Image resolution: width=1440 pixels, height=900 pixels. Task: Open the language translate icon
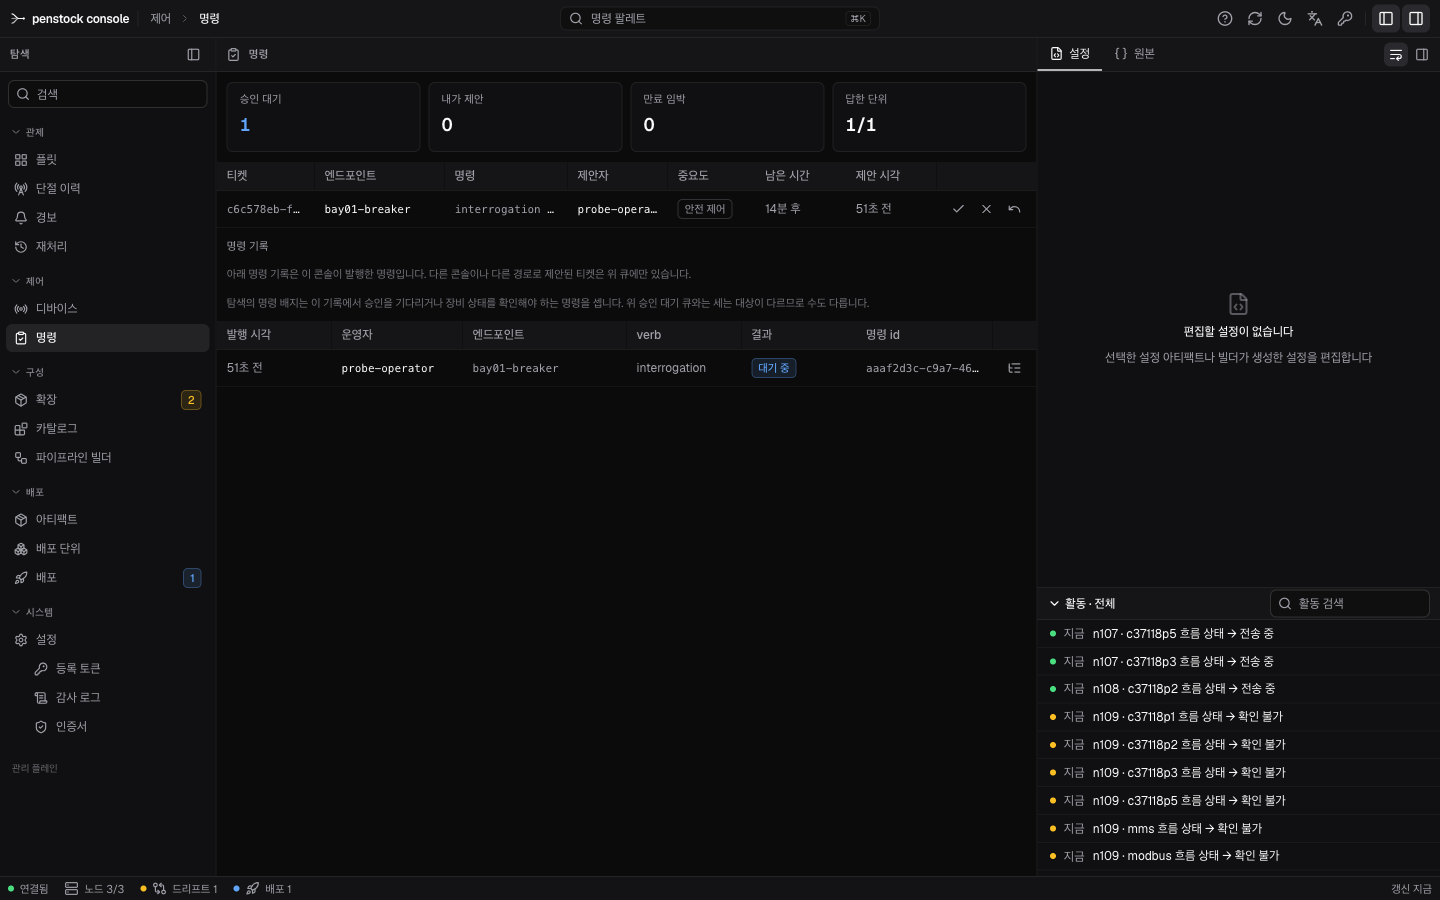1315,19
